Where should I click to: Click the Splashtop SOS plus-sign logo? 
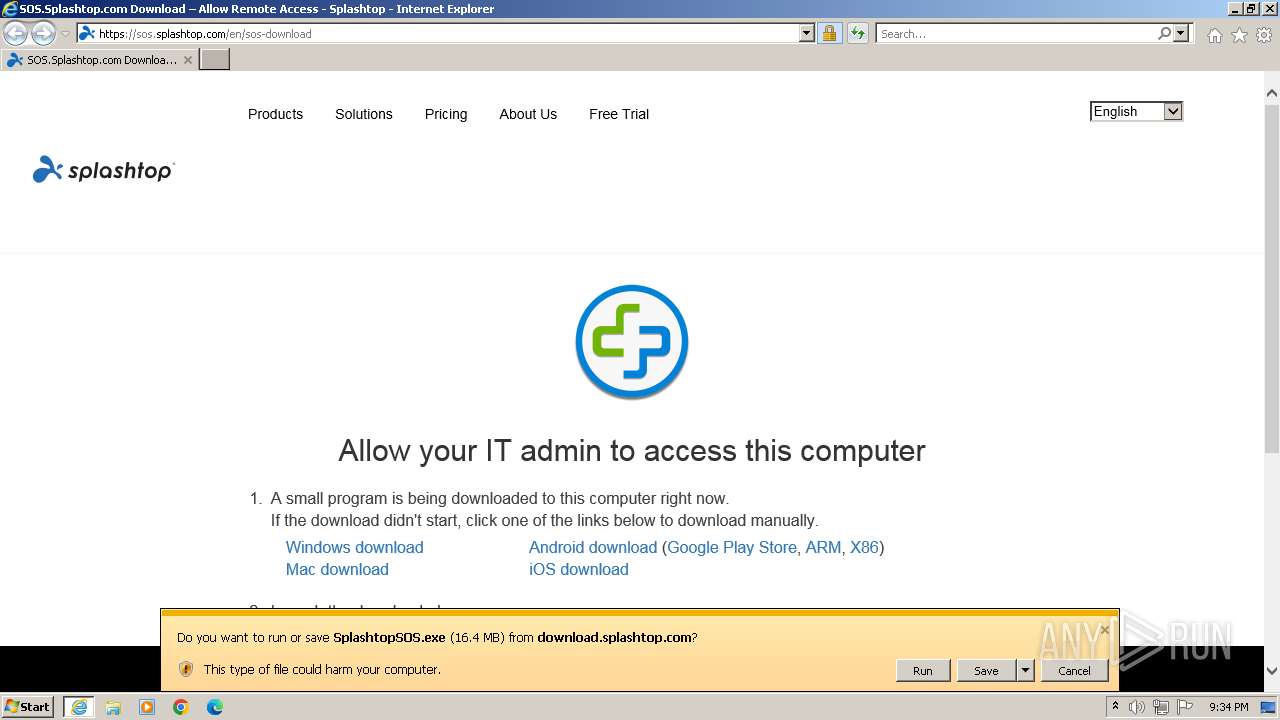pyautogui.click(x=632, y=342)
